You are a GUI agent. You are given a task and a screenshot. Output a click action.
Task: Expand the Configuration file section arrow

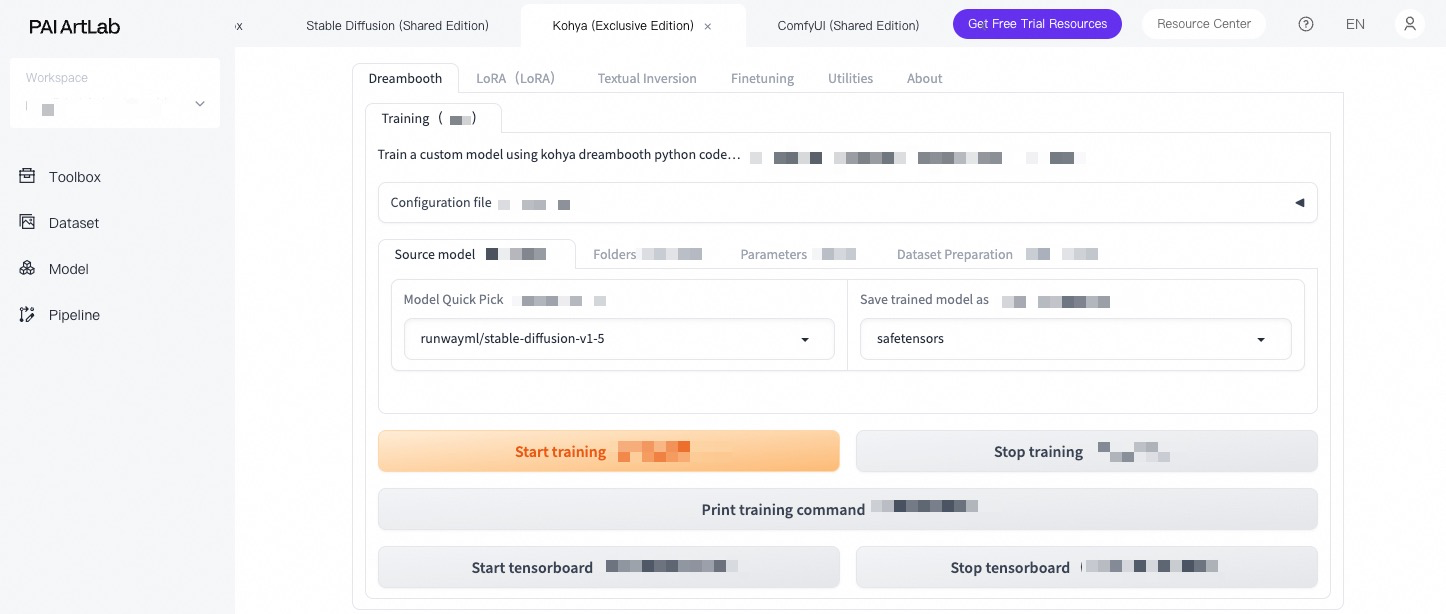click(x=1300, y=202)
